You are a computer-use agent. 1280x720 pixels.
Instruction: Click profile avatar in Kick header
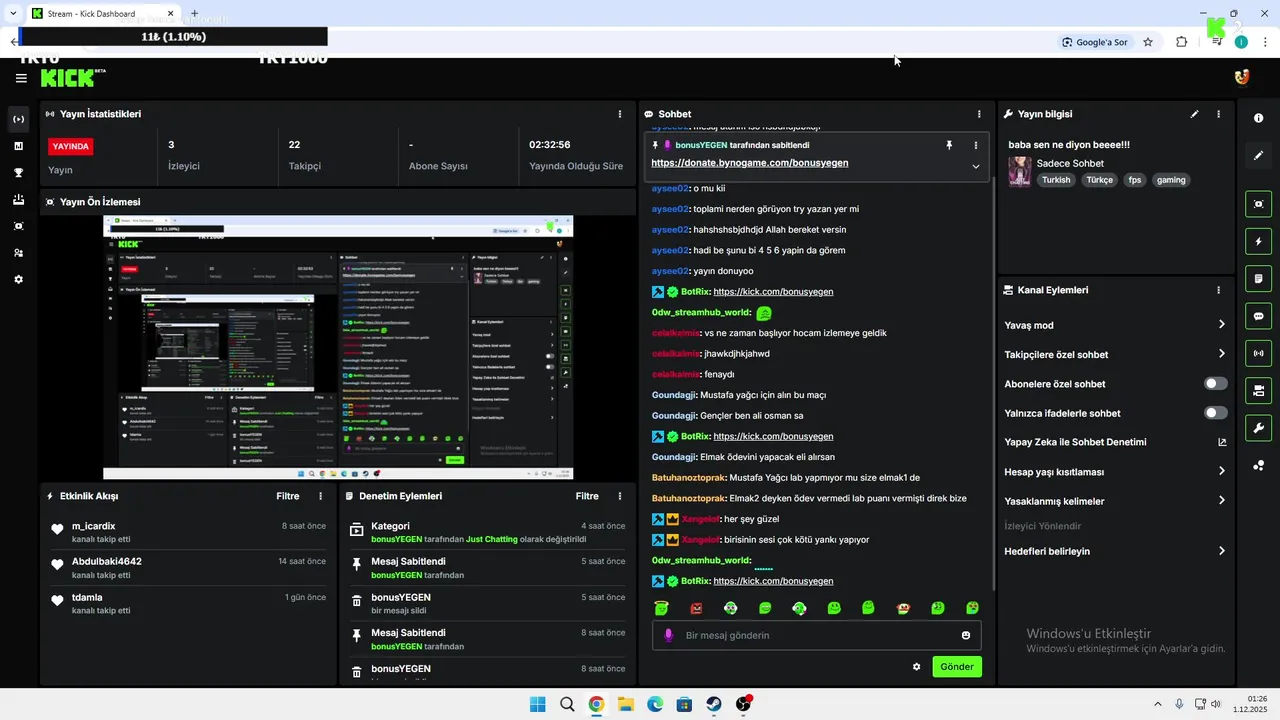tap(1242, 78)
